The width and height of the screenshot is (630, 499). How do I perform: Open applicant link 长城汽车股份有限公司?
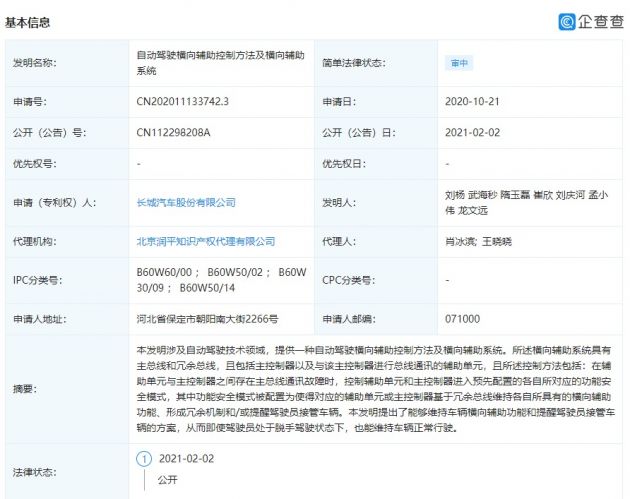[186, 202]
